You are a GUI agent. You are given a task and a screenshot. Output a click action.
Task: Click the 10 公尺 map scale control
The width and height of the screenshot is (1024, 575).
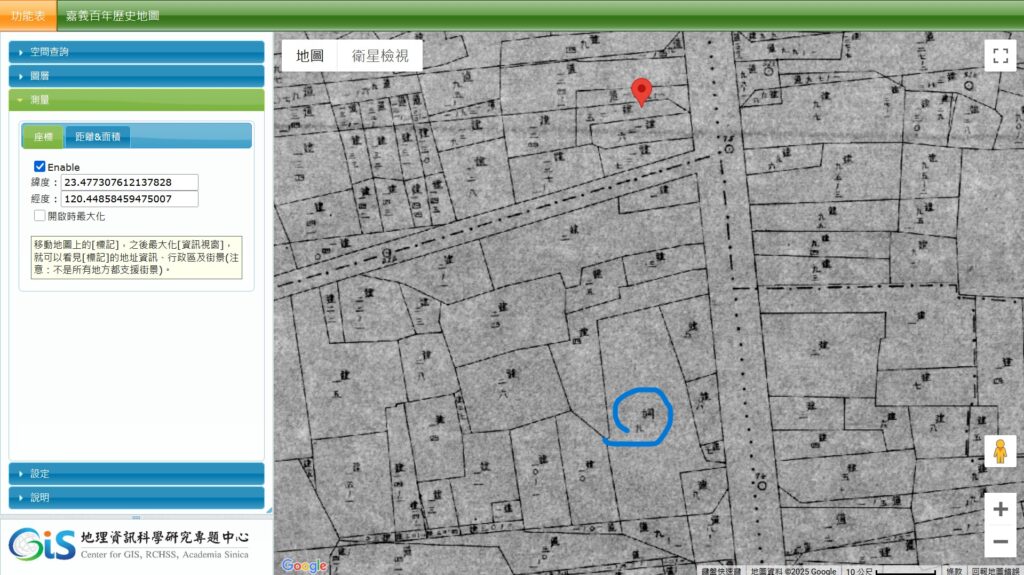tap(890, 571)
